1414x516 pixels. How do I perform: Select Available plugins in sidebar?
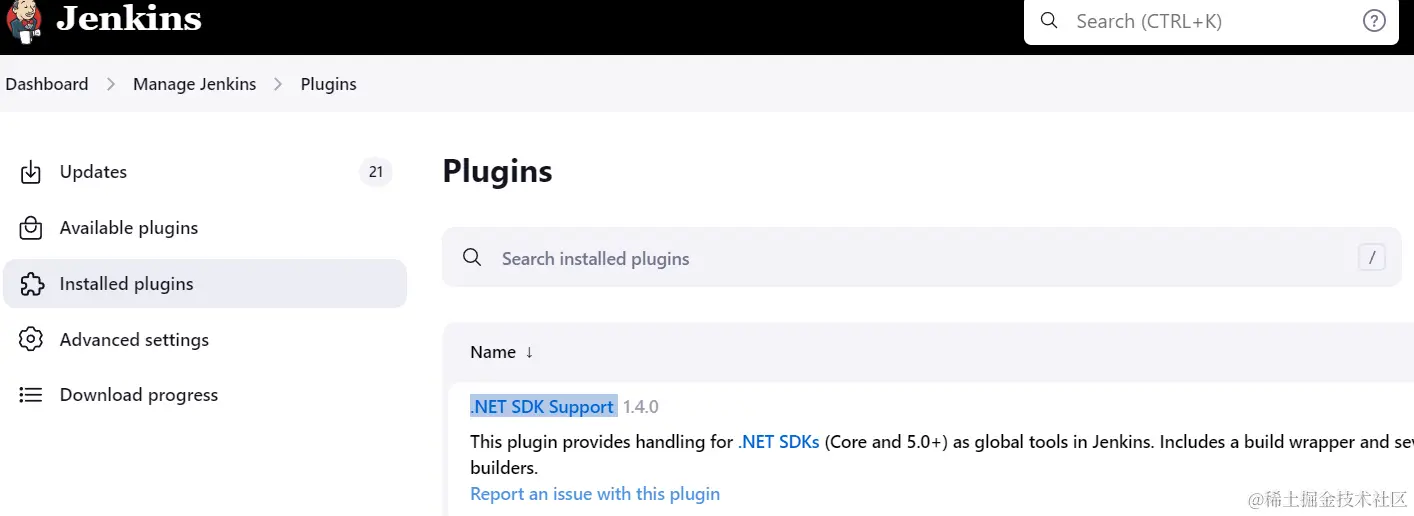pos(129,228)
